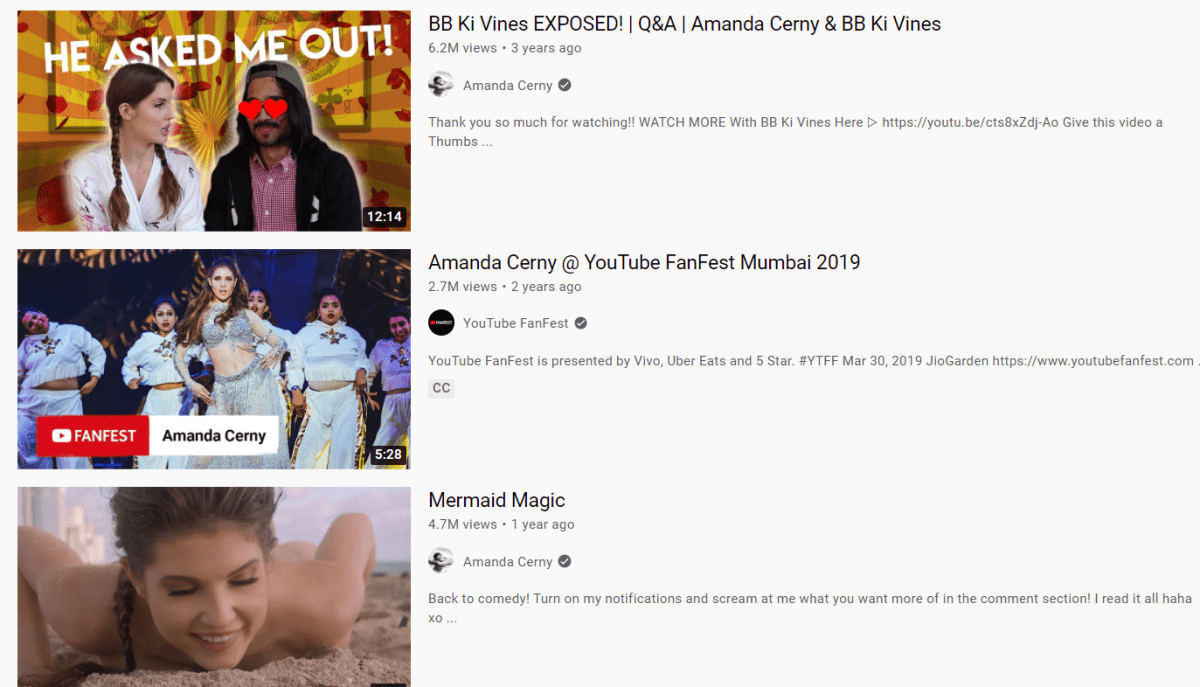1200x687 pixels.
Task: Click verified badge beside first Amanda Cerny name
Action: click(565, 86)
